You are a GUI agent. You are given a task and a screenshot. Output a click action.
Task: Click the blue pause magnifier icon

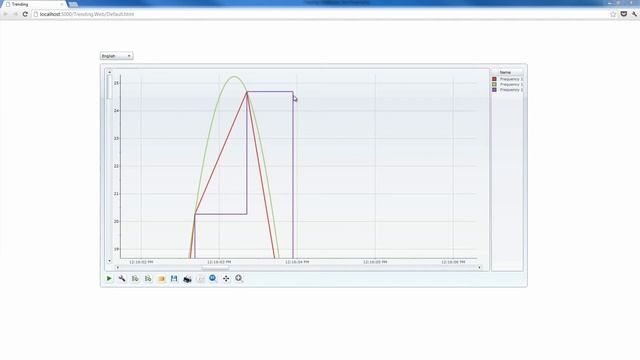pyautogui.click(x=213, y=278)
